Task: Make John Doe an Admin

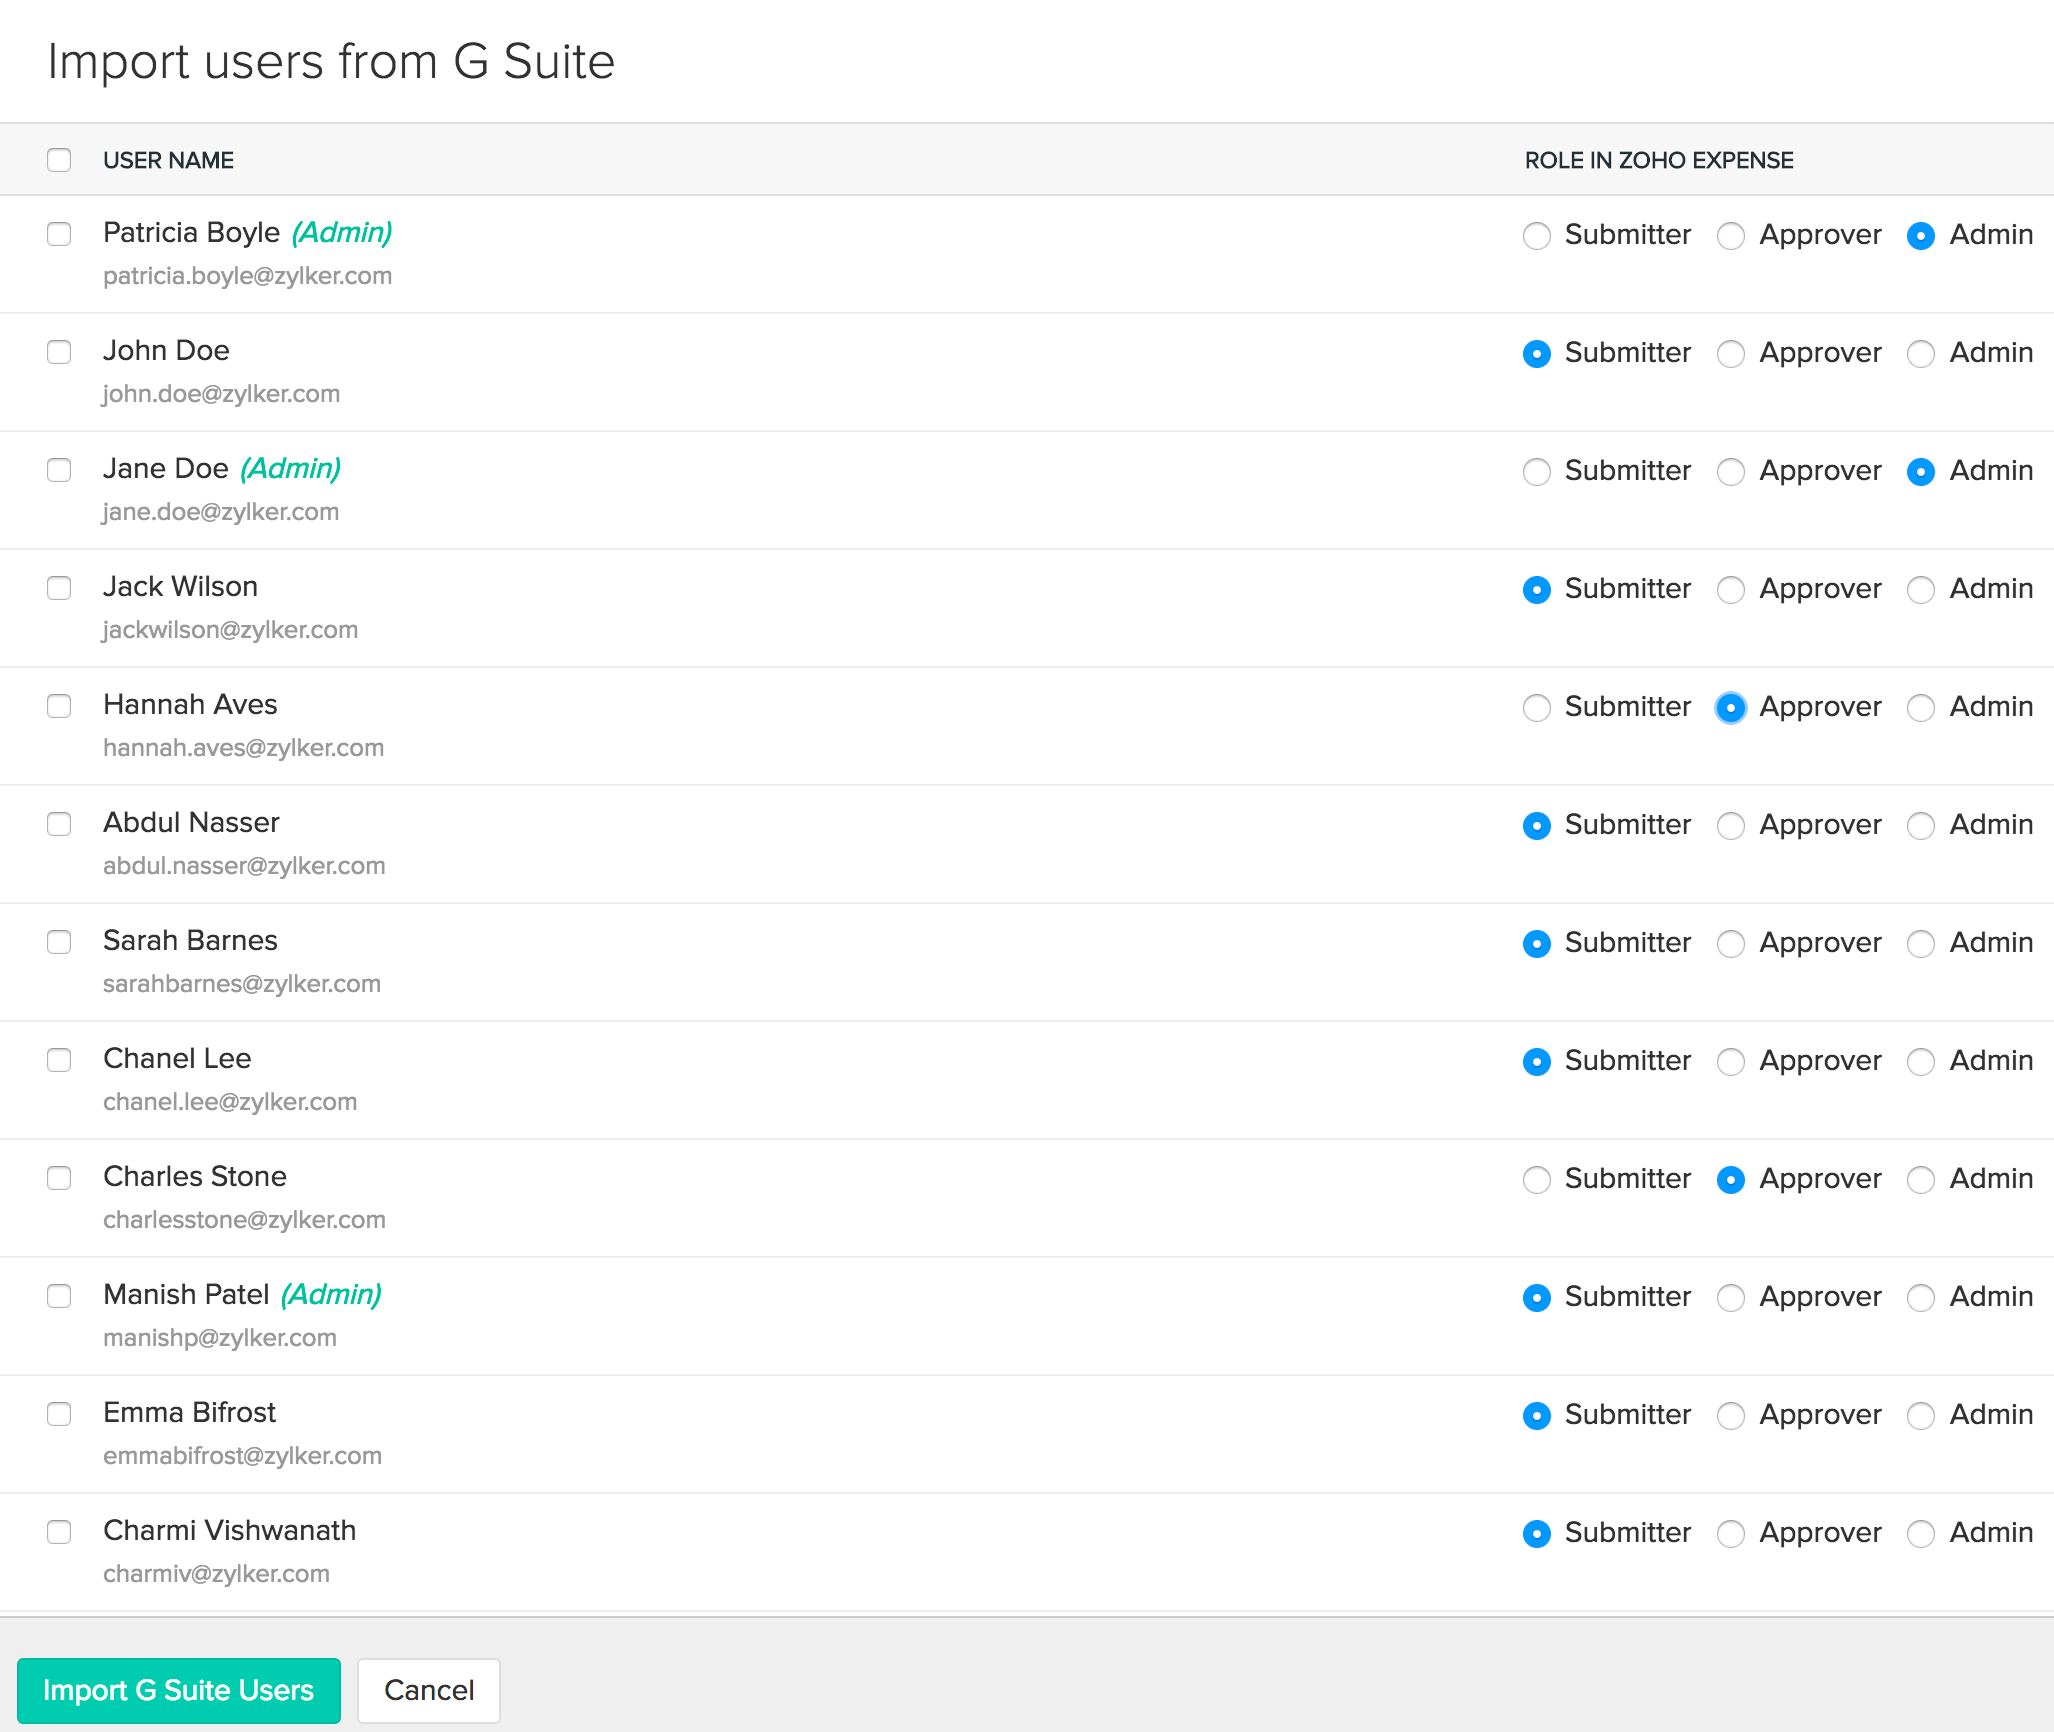Action: 1921,354
